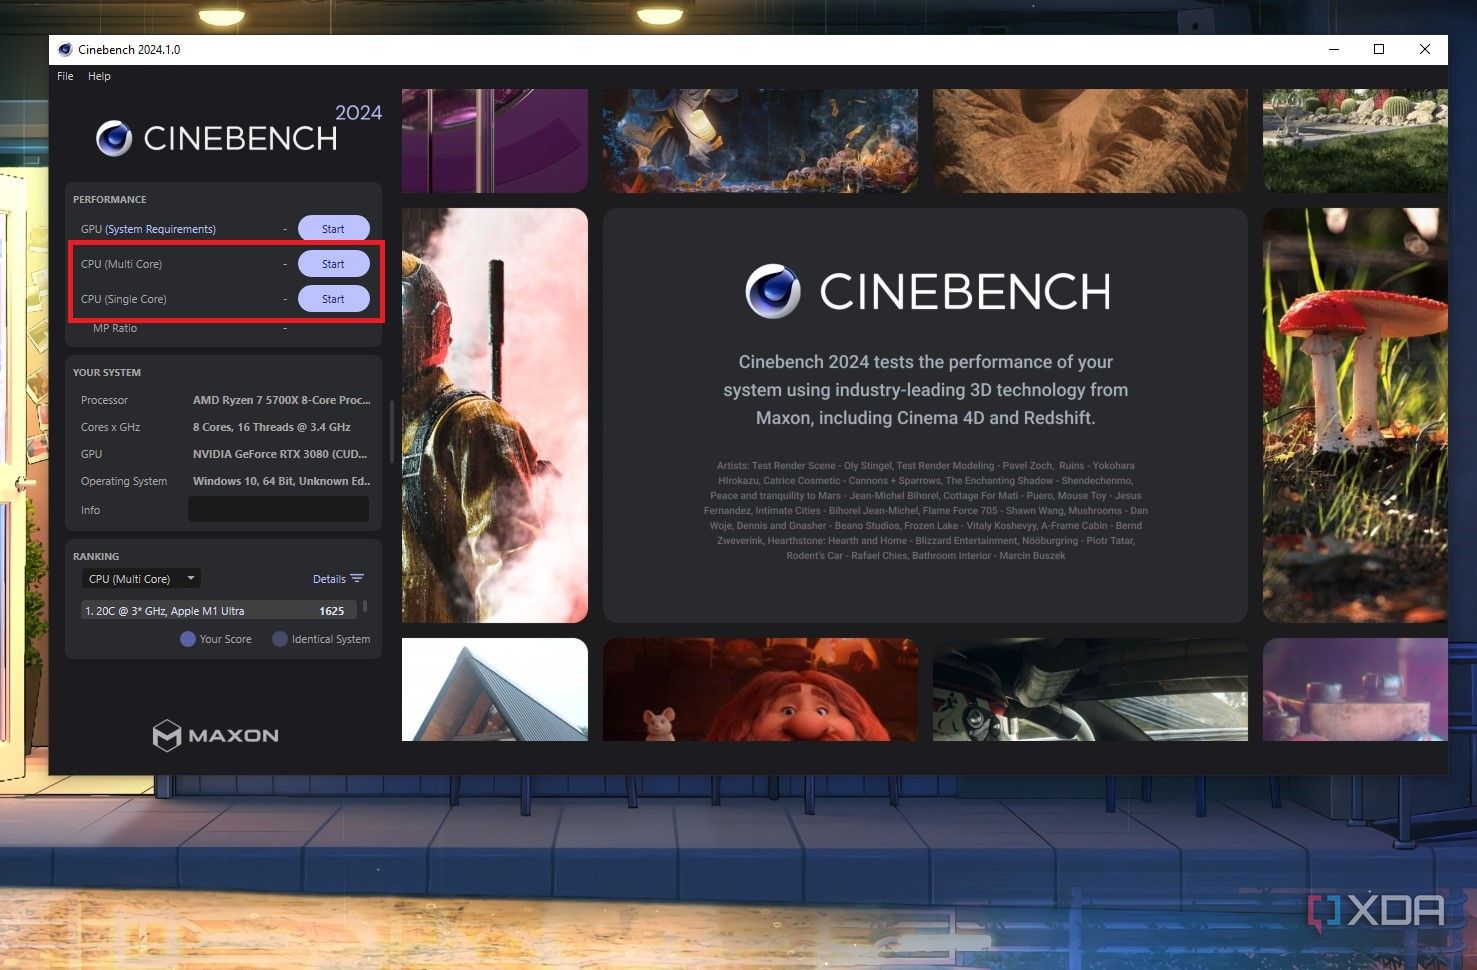
Task: Start the GPU benchmark test
Action: (x=333, y=229)
